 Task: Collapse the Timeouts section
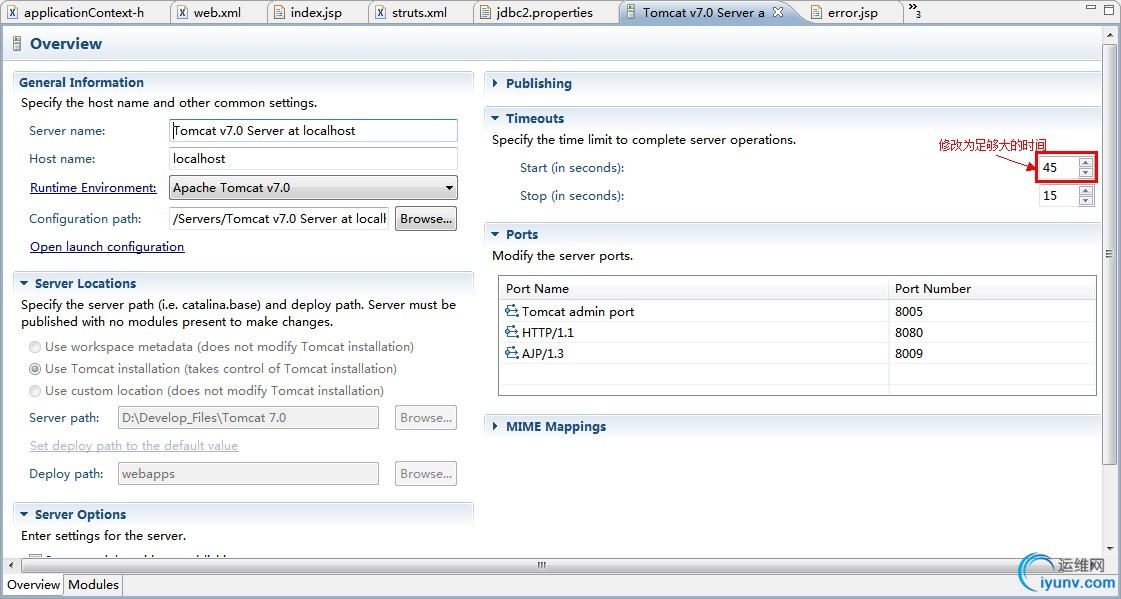(x=495, y=119)
